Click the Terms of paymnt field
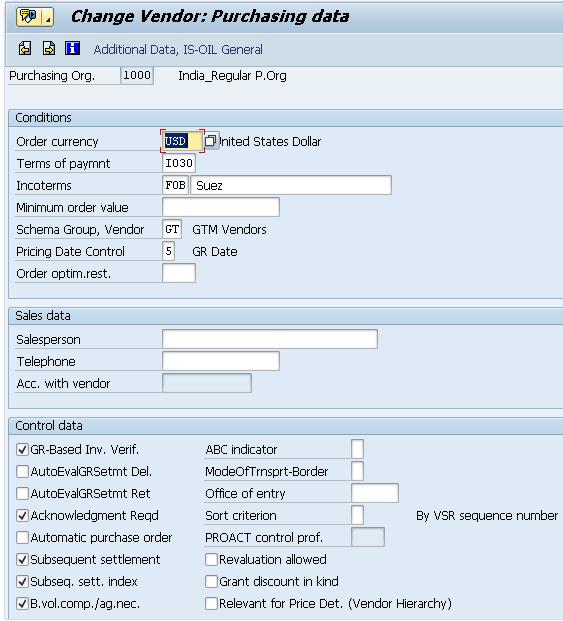This screenshot has height=621, width=563. 179,163
